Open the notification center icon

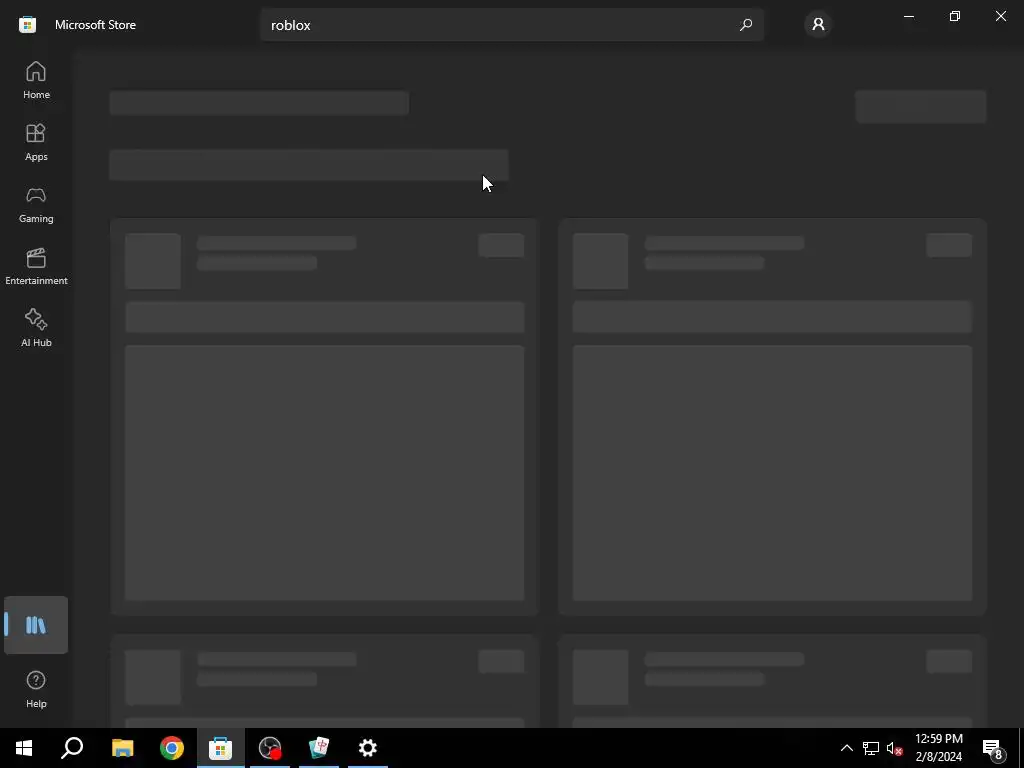tap(993, 748)
